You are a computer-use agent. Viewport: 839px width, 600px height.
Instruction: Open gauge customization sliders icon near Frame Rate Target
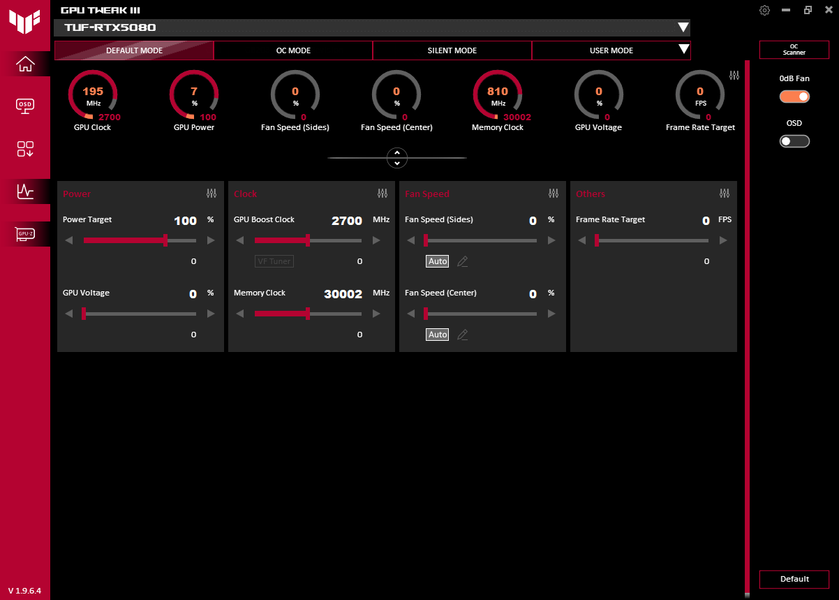(x=734, y=76)
